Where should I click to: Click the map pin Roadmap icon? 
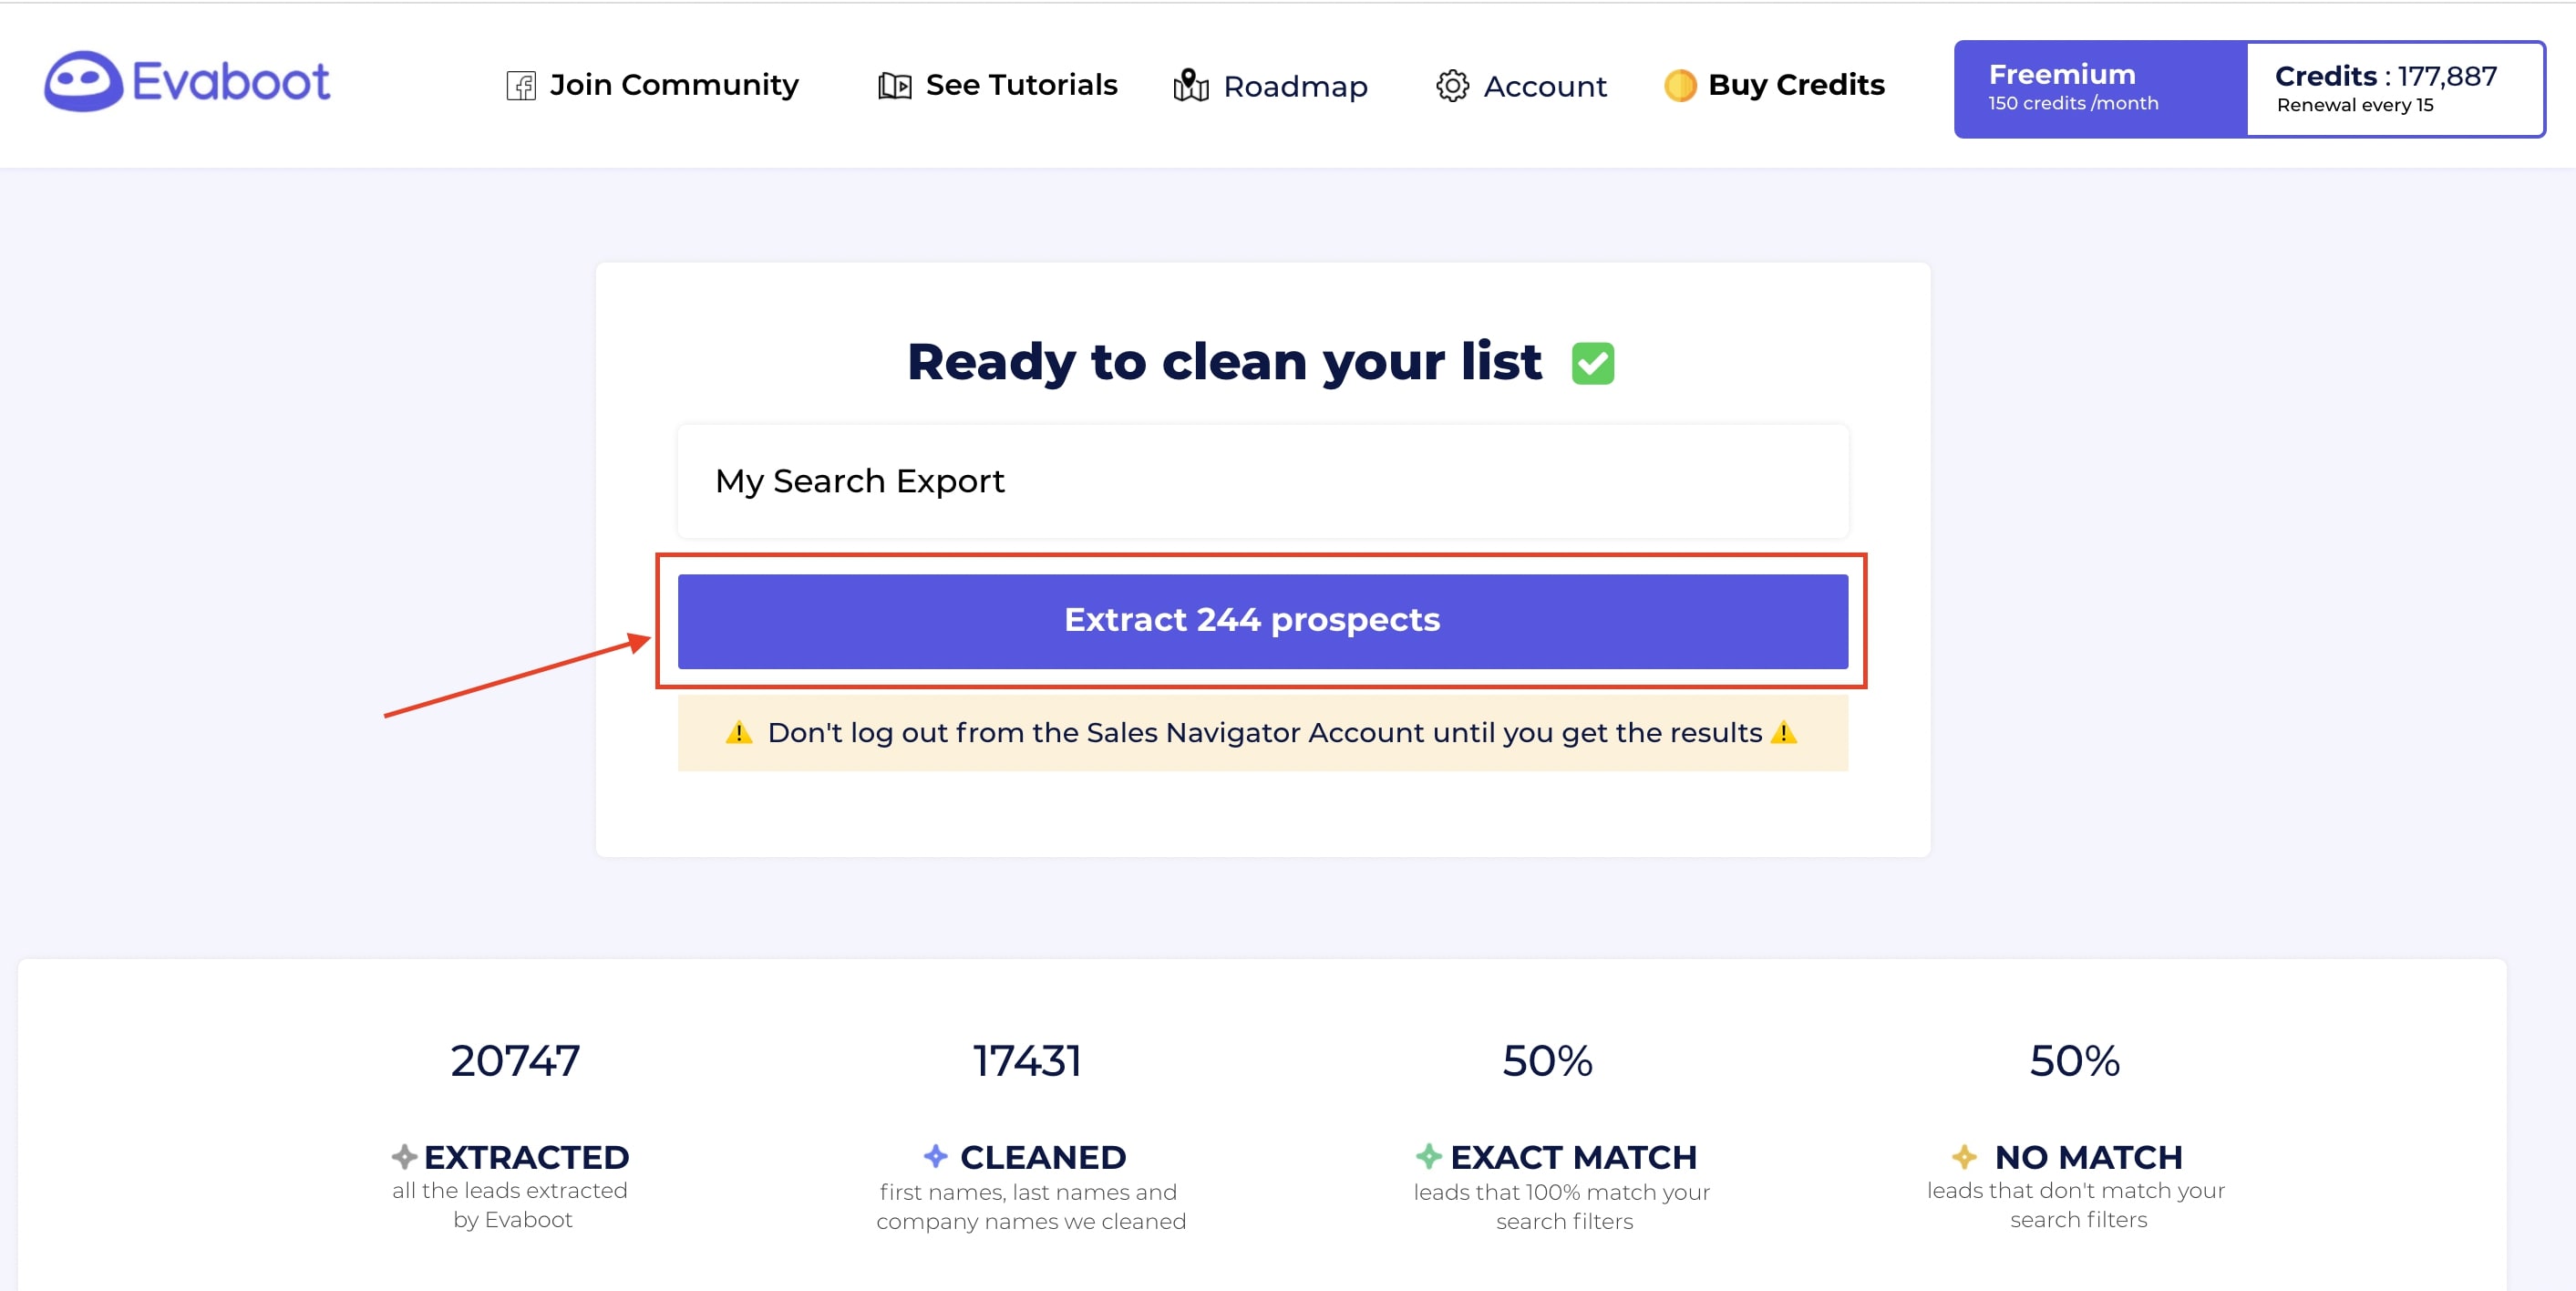pyautogui.click(x=1190, y=85)
